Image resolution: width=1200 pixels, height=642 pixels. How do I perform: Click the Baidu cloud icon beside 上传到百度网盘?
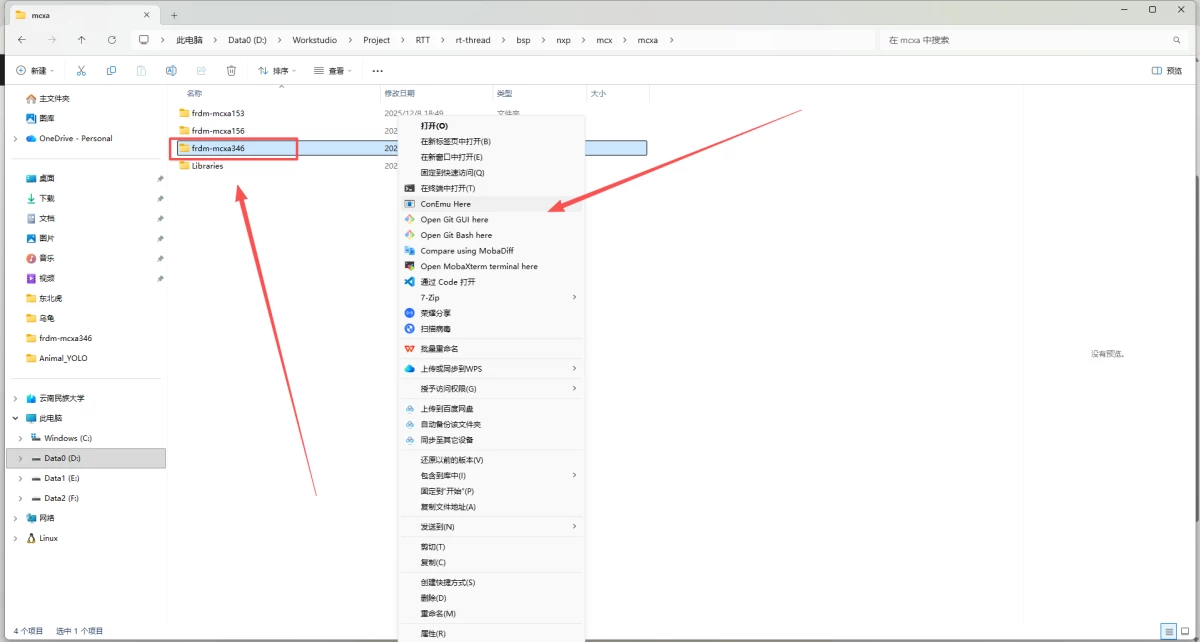coord(409,409)
